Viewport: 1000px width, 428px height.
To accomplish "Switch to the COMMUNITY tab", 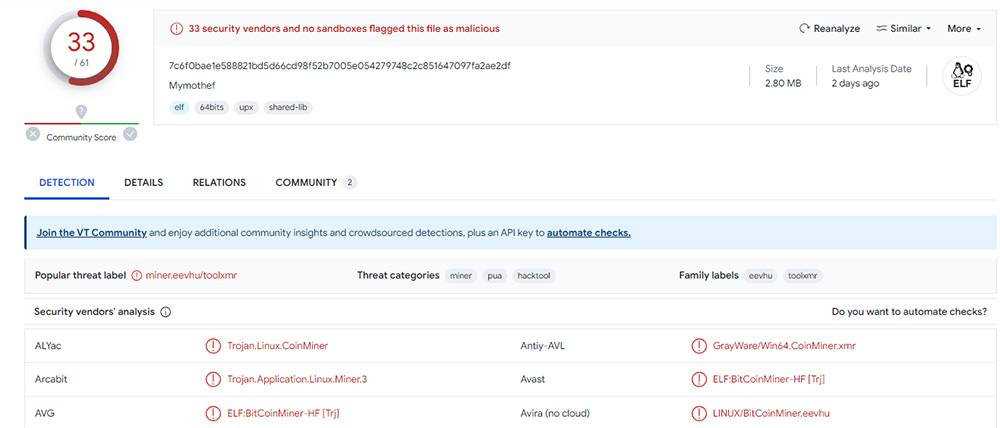I will pyautogui.click(x=306, y=182).
